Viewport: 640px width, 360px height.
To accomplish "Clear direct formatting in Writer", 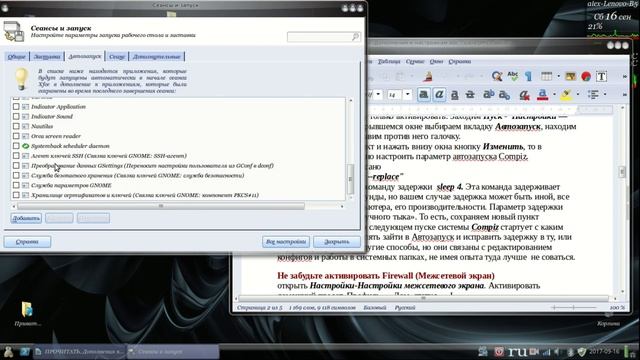I will 524,95.
